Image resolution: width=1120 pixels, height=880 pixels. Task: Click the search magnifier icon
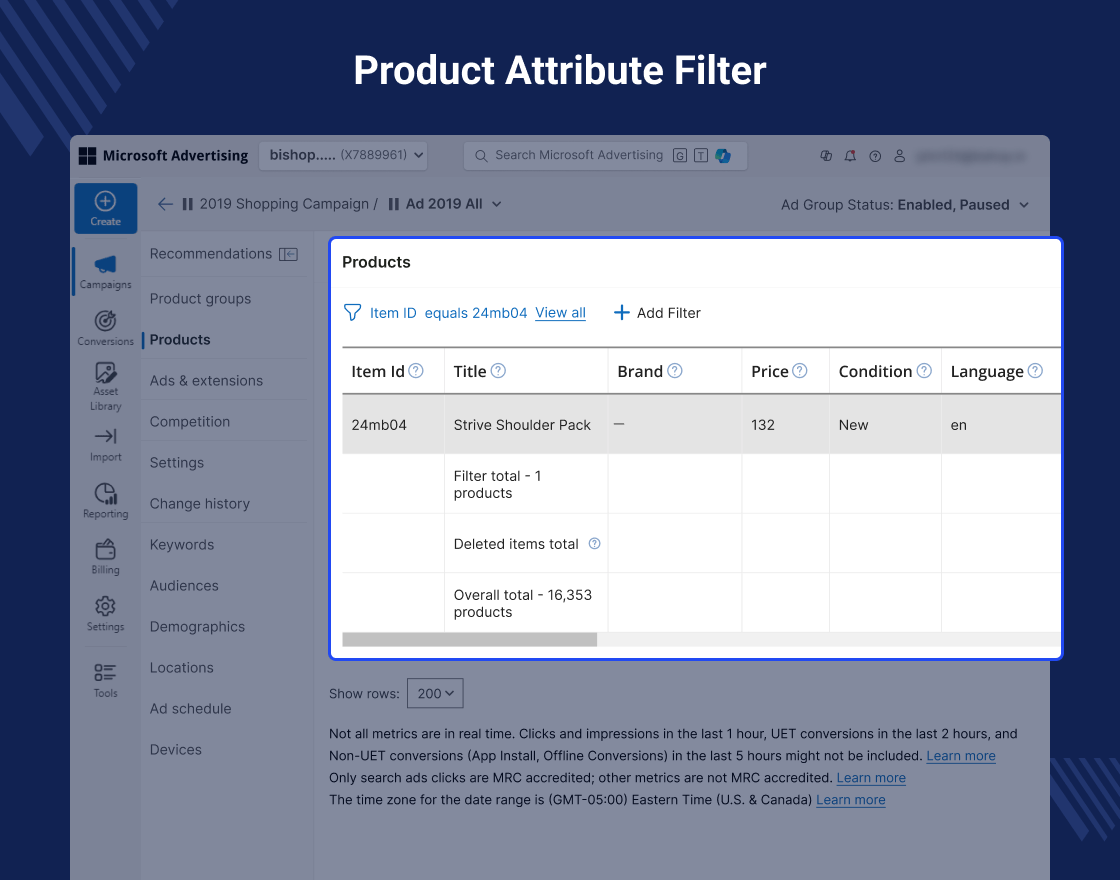coord(481,156)
